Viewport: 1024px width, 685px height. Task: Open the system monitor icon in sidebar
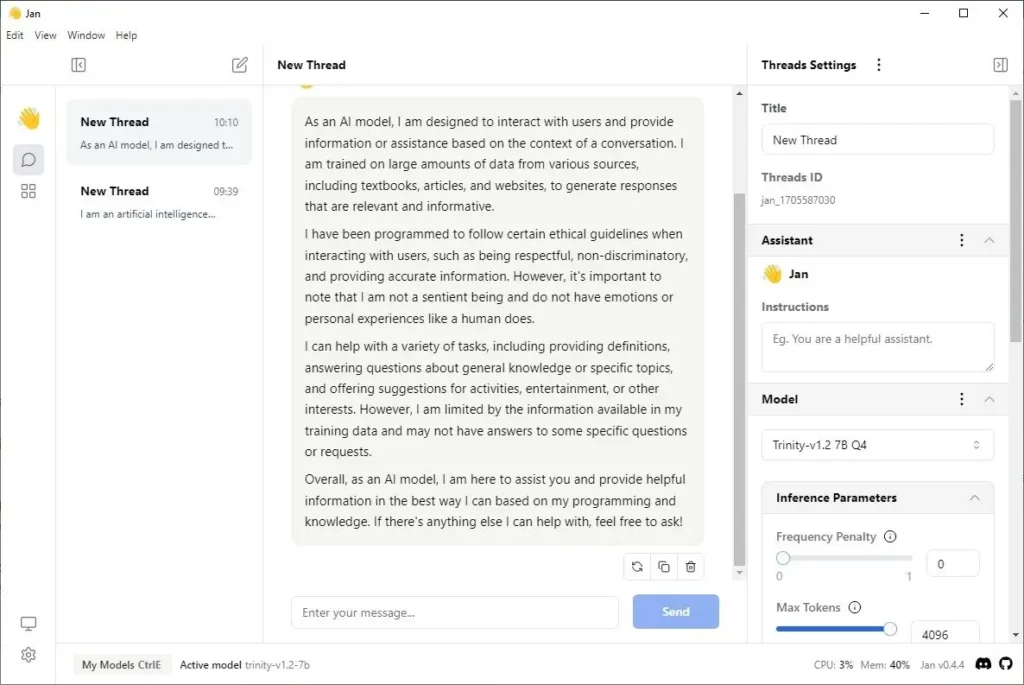[x=29, y=624]
